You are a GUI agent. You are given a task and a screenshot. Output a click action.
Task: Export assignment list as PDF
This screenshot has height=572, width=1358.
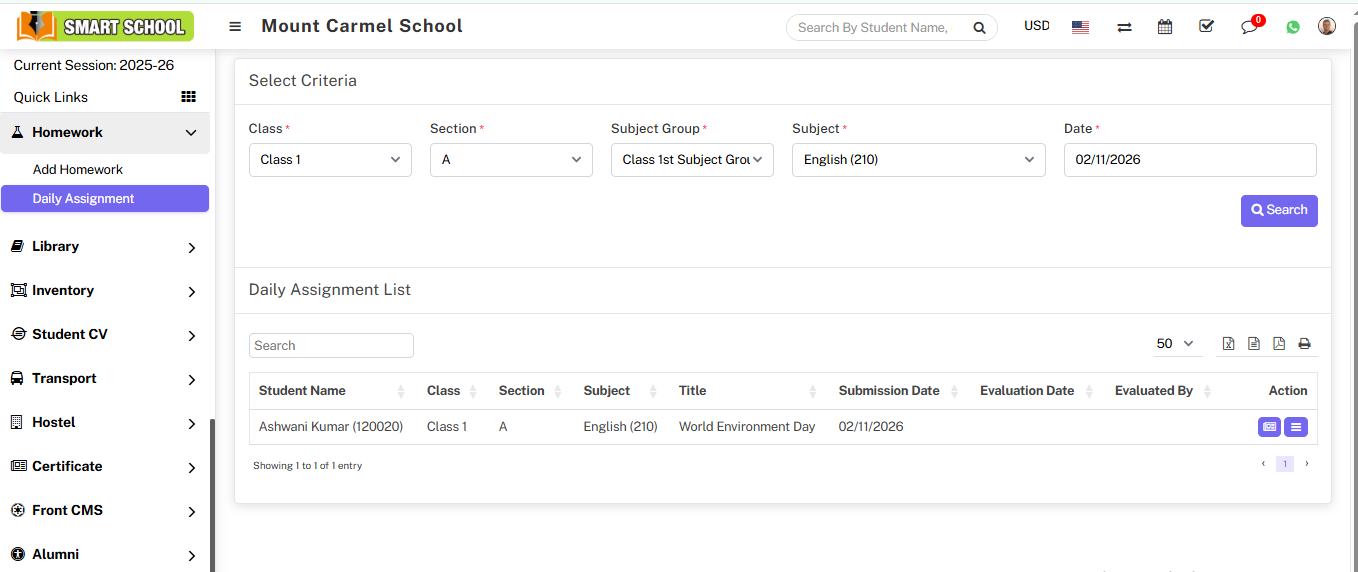point(1279,344)
